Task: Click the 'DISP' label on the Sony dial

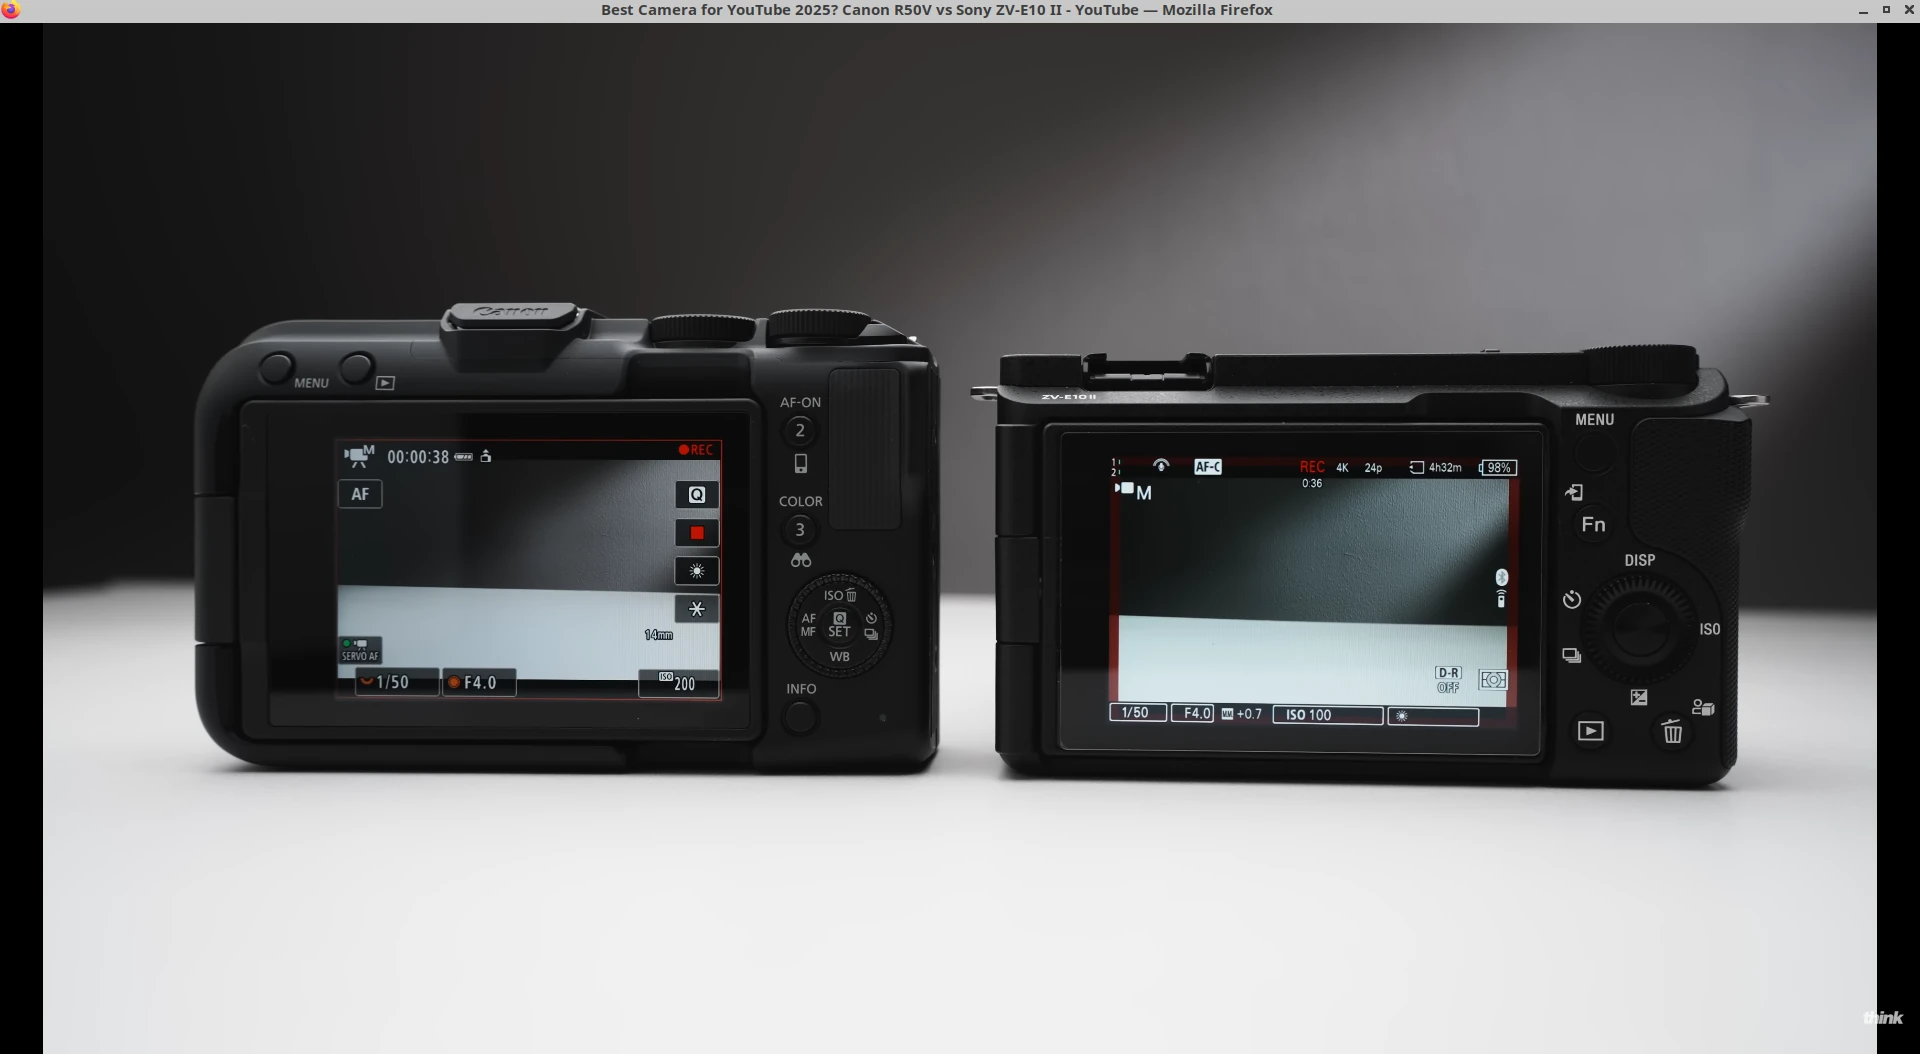Action: coord(1640,560)
